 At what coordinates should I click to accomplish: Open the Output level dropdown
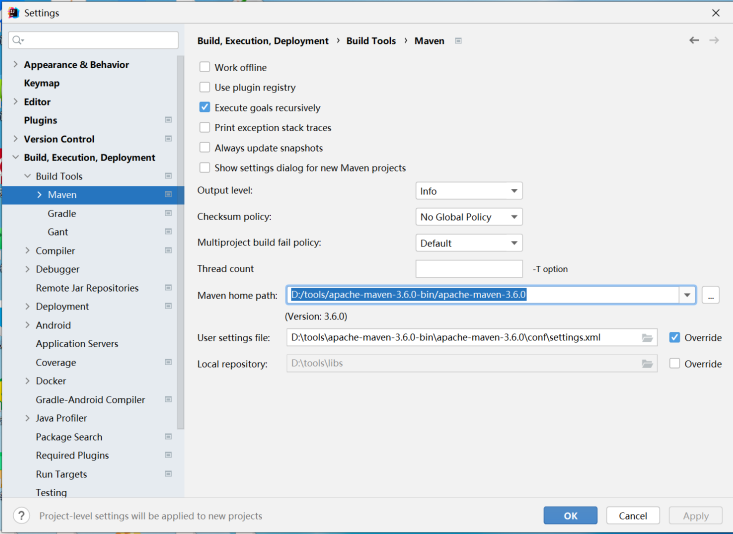(469, 191)
